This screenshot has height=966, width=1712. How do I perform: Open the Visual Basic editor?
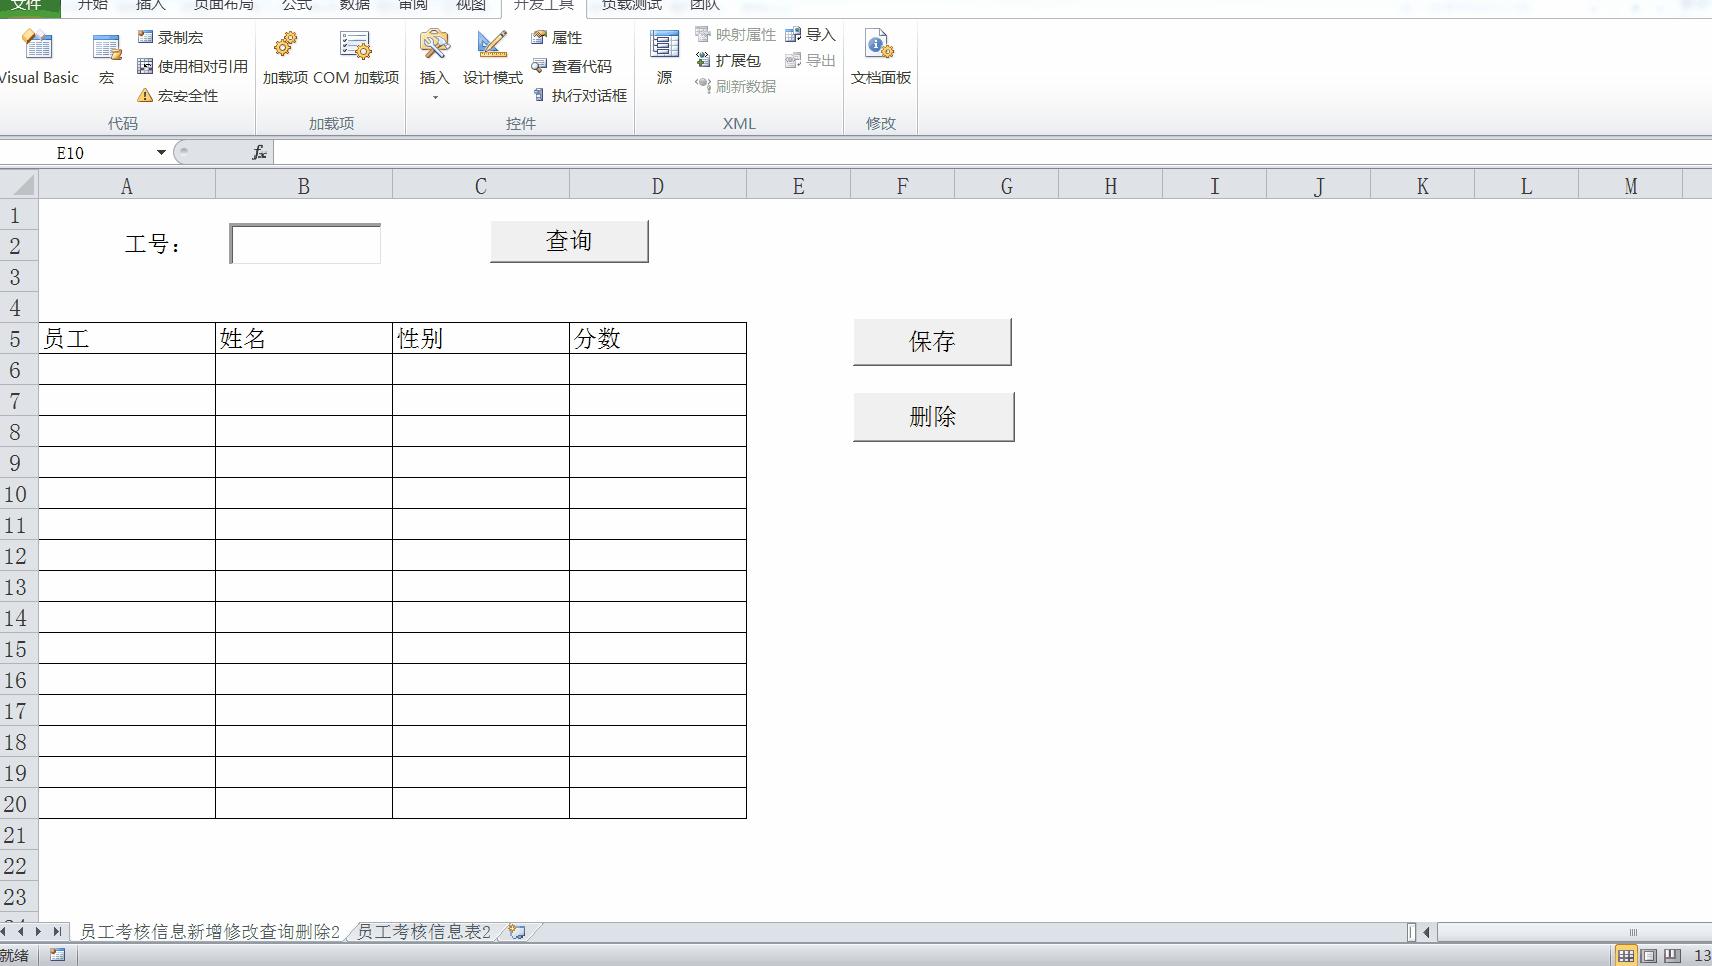click(x=38, y=55)
